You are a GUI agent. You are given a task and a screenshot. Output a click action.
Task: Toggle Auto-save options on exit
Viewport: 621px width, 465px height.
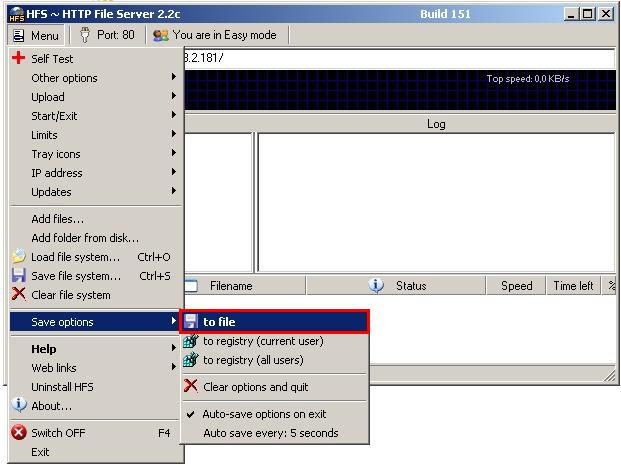pyautogui.click(x=275, y=414)
